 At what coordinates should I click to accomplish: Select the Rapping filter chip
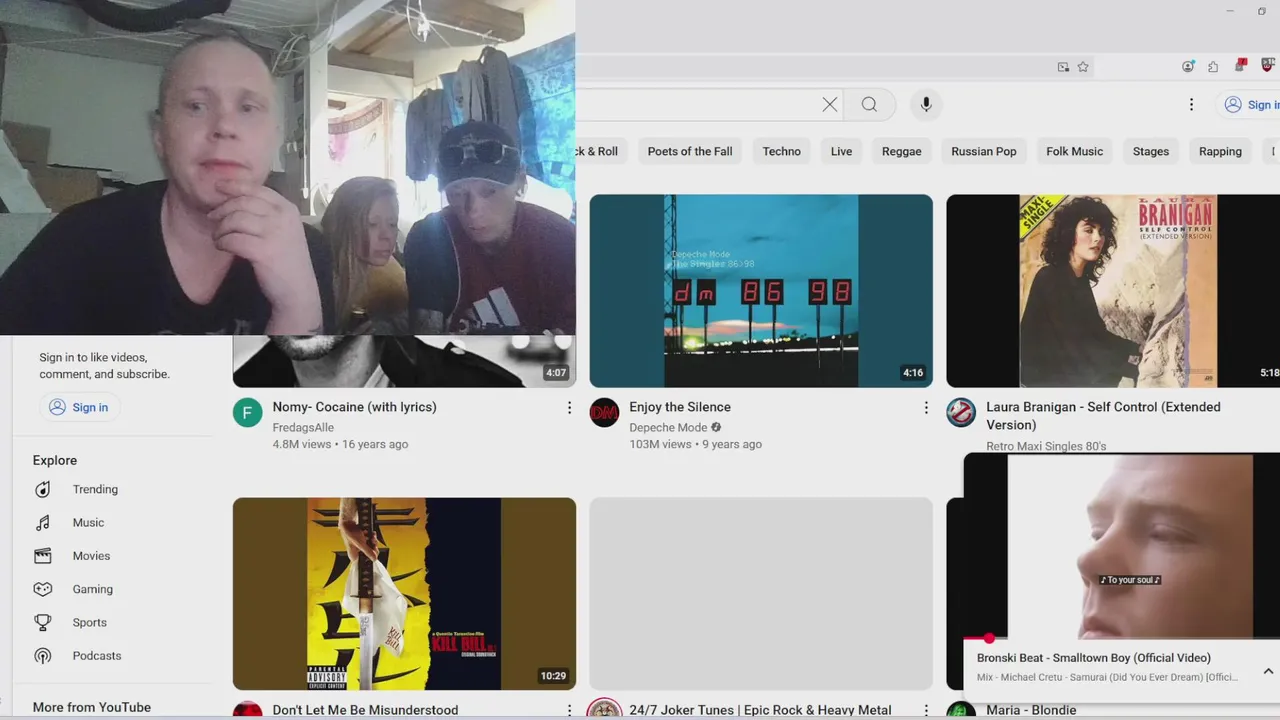[x=1220, y=151]
